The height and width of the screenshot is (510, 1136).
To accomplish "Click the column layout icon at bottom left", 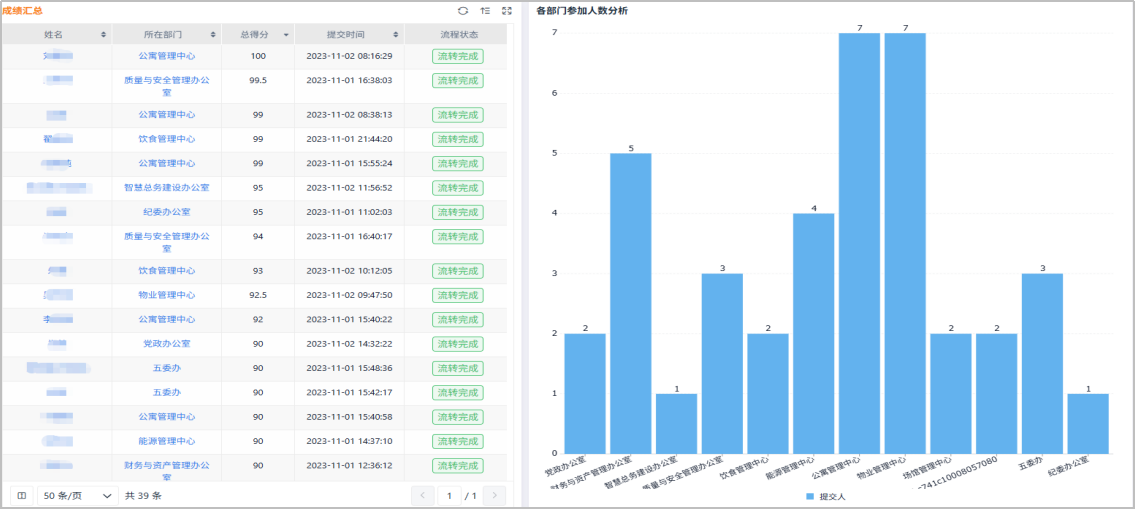I will [21, 495].
